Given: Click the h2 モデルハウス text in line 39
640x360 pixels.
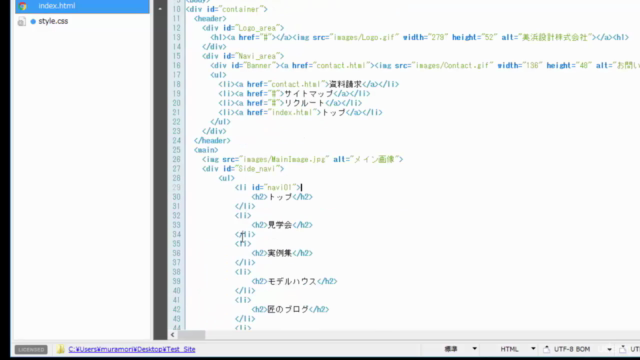Looking at the screenshot, I should coord(294,281).
